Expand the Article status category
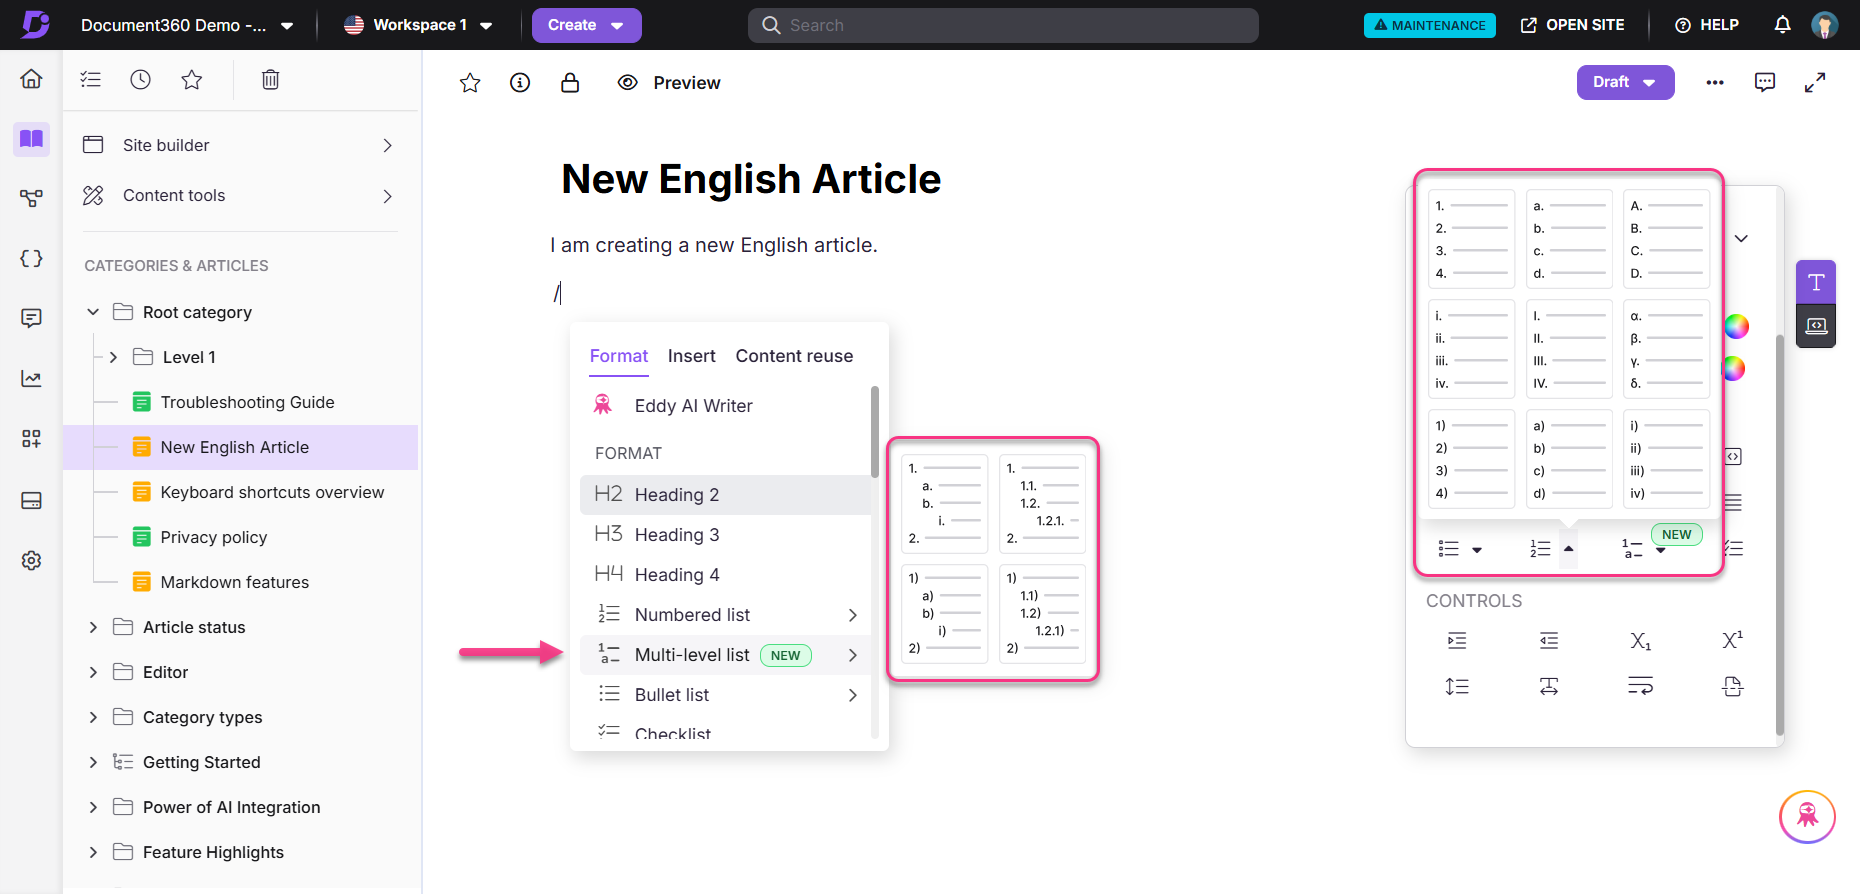This screenshot has height=894, width=1860. [93, 627]
